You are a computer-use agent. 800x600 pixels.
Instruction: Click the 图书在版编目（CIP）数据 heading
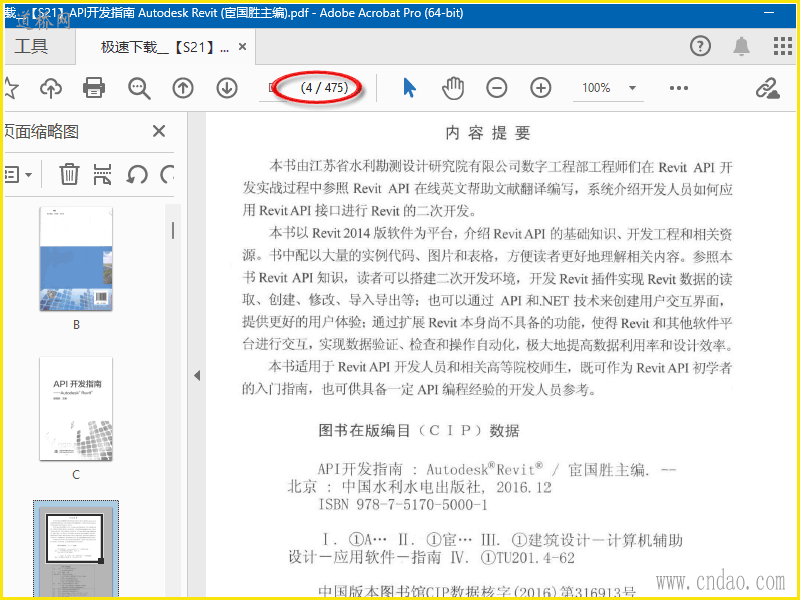tap(419, 431)
